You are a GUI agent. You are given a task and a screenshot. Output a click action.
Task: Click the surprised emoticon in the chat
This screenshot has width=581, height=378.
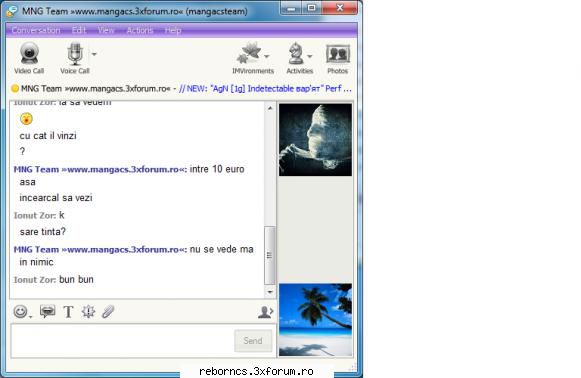[26, 119]
